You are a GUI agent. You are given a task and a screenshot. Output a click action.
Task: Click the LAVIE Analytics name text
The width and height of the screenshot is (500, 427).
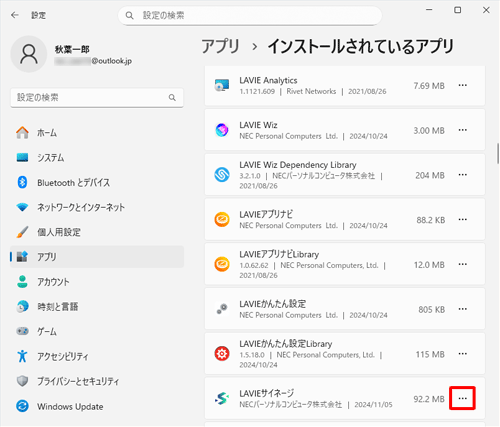click(268, 80)
